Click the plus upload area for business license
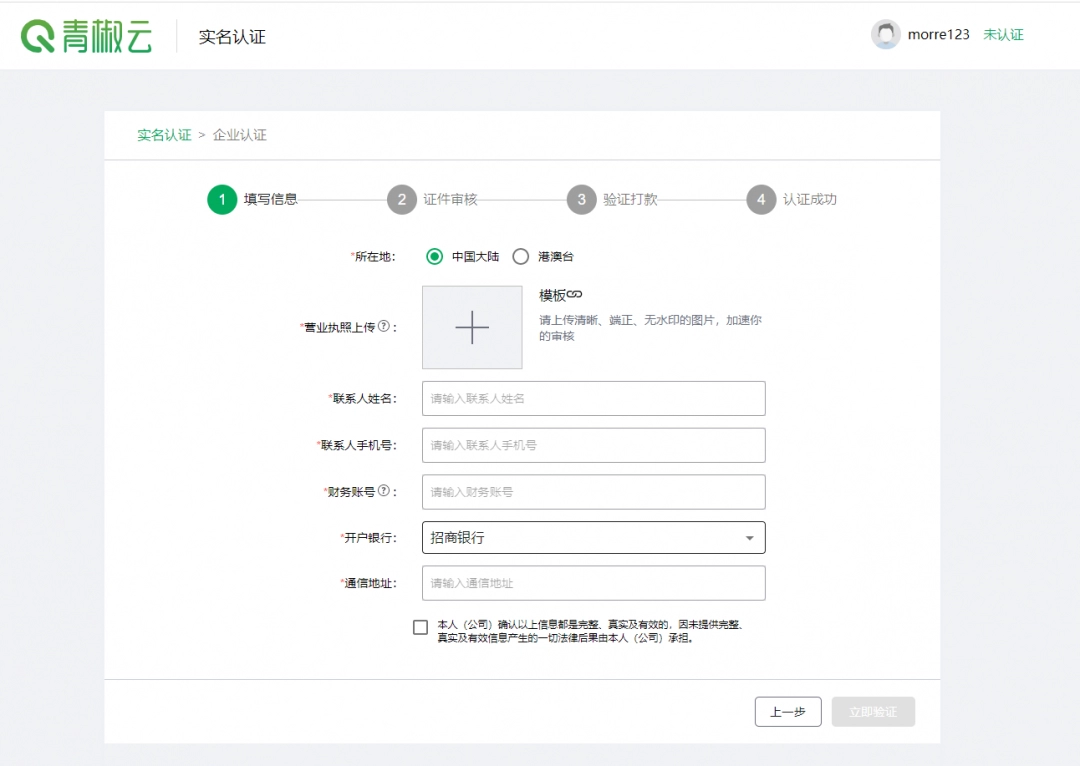The width and height of the screenshot is (1080, 766). tap(471, 327)
